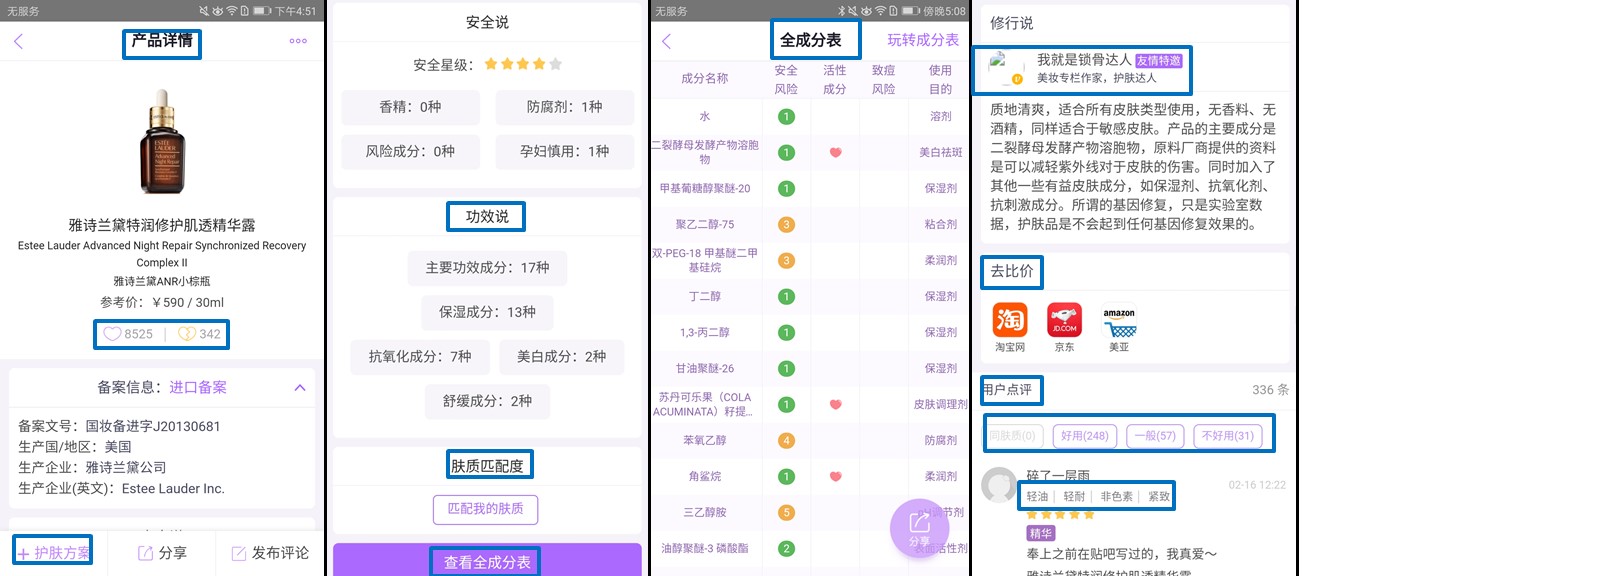The width and height of the screenshot is (1621, 576).
Task: Tap 发布评论 to write a review
Action: point(270,552)
